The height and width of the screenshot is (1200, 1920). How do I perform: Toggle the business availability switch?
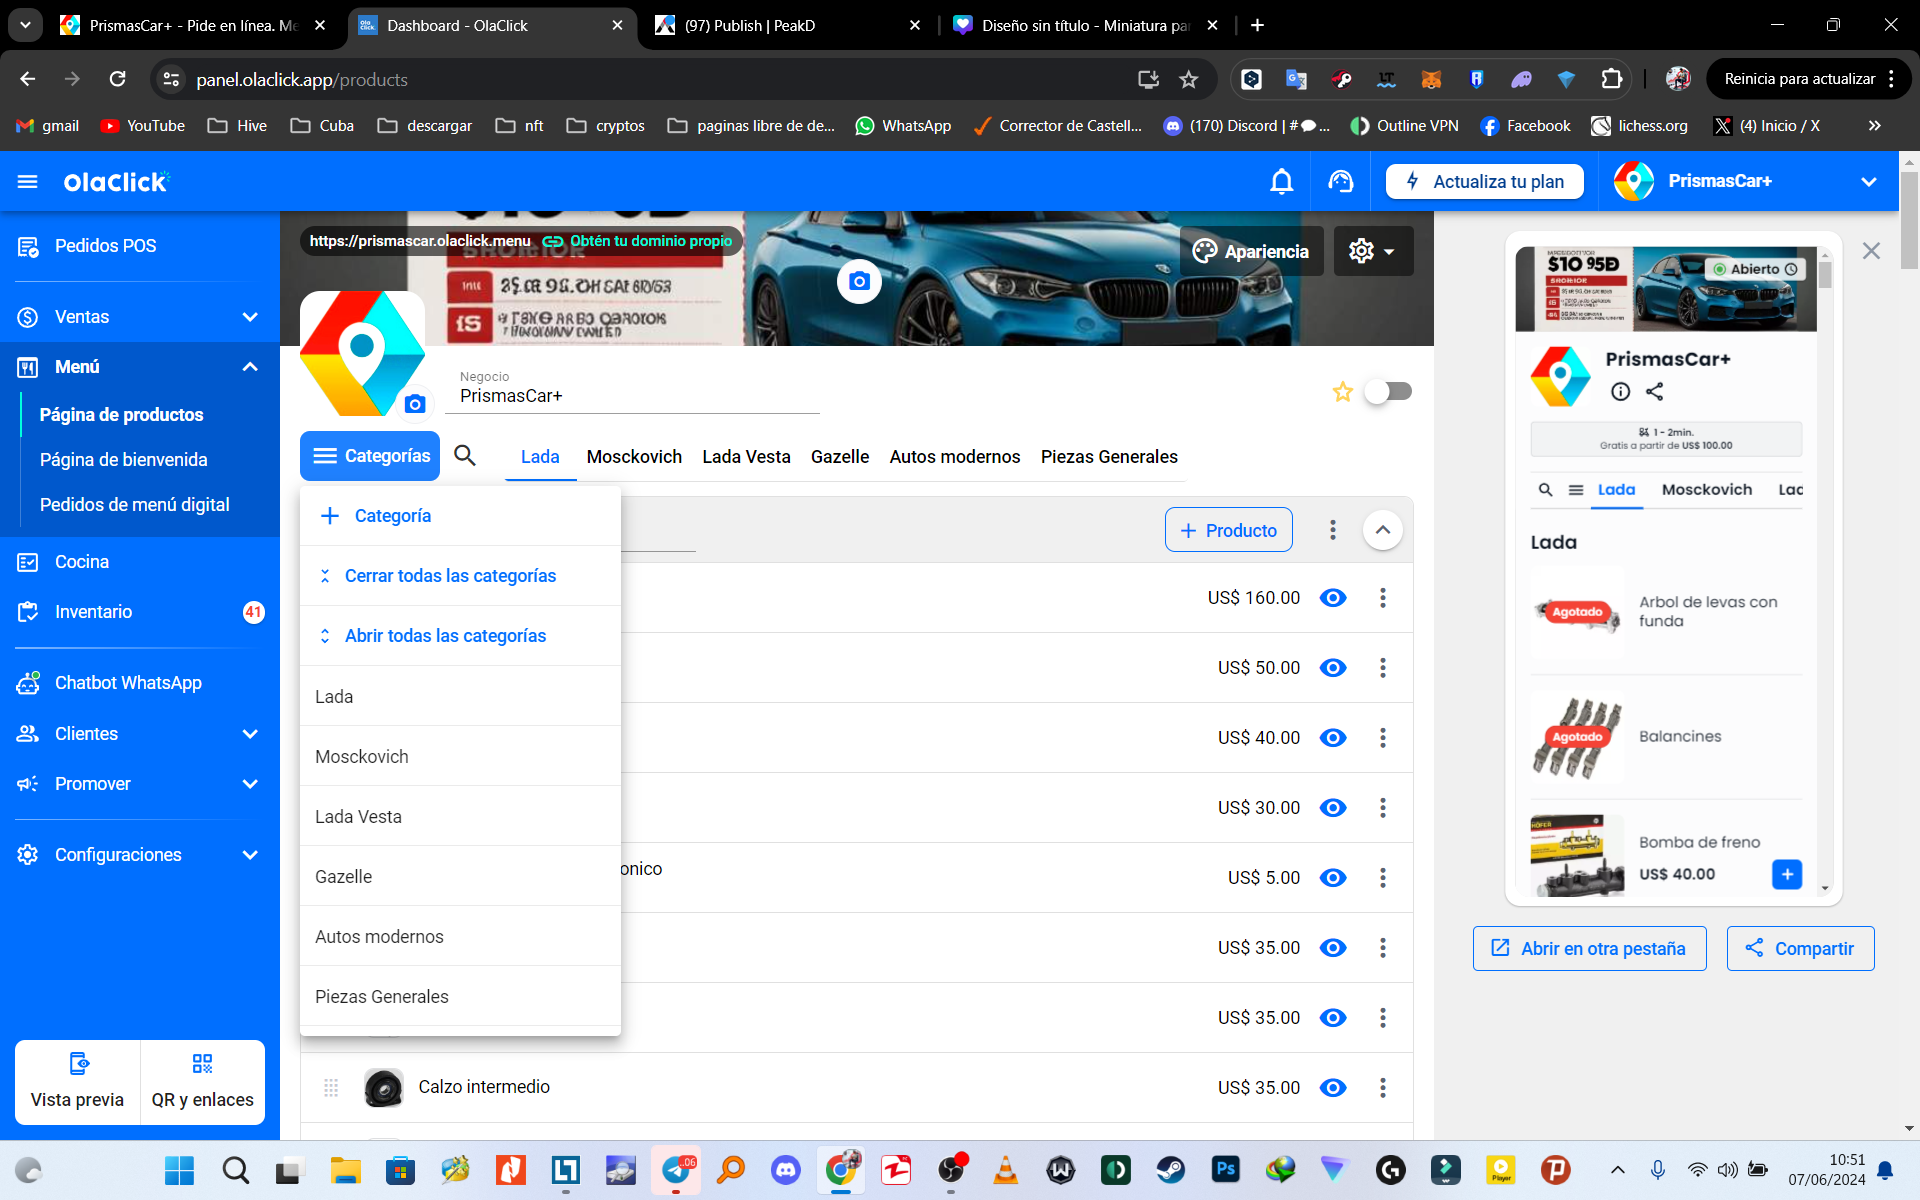click(x=1389, y=391)
